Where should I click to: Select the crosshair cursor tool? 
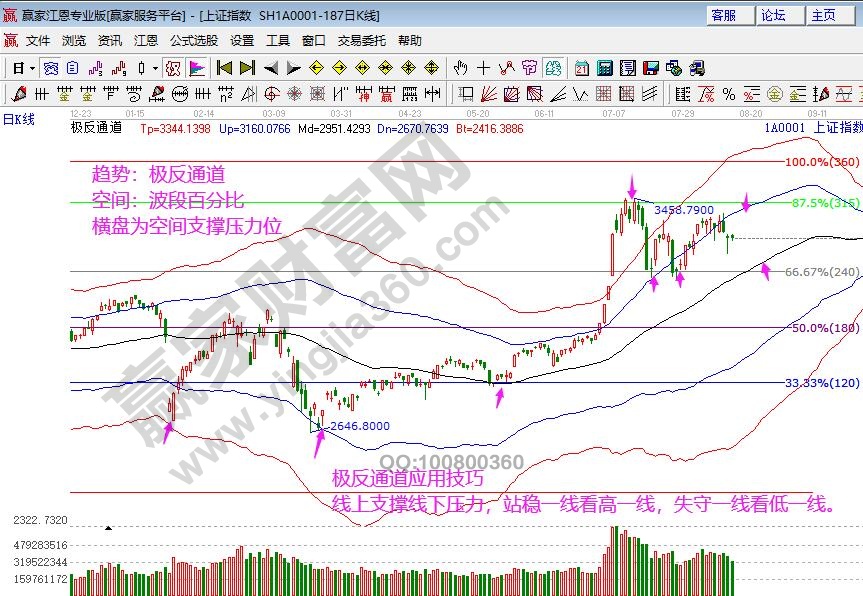[x=484, y=68]
